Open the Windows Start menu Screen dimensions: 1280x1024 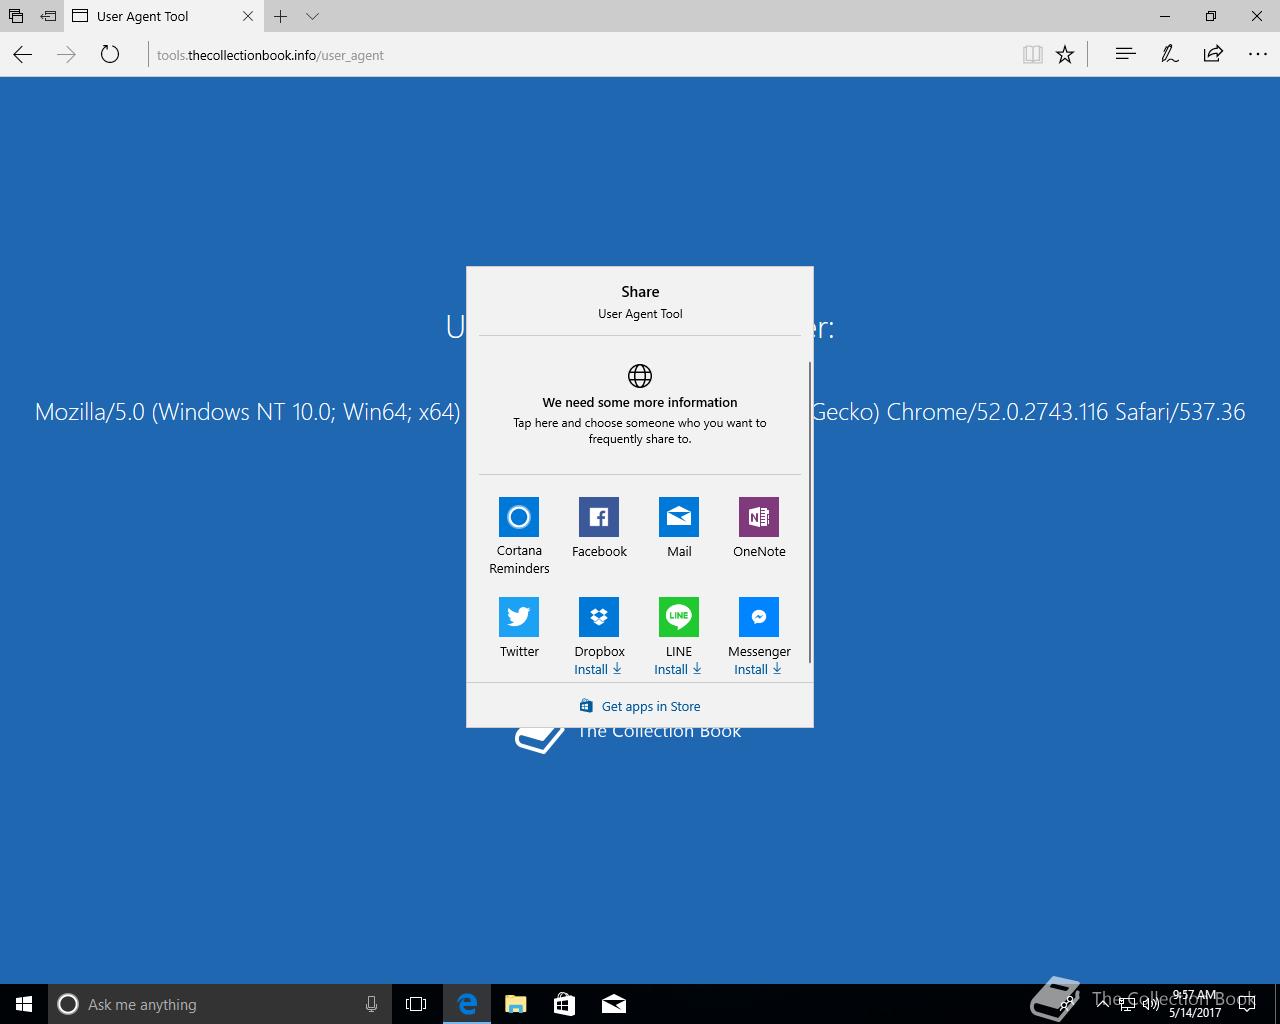(x=24, y=1004)
